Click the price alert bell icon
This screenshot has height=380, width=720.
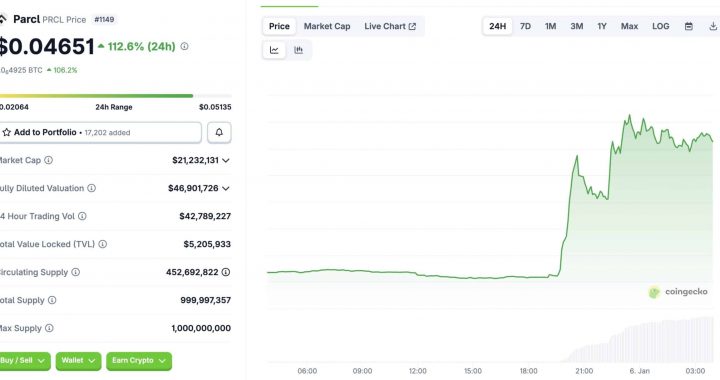(219, 132)
